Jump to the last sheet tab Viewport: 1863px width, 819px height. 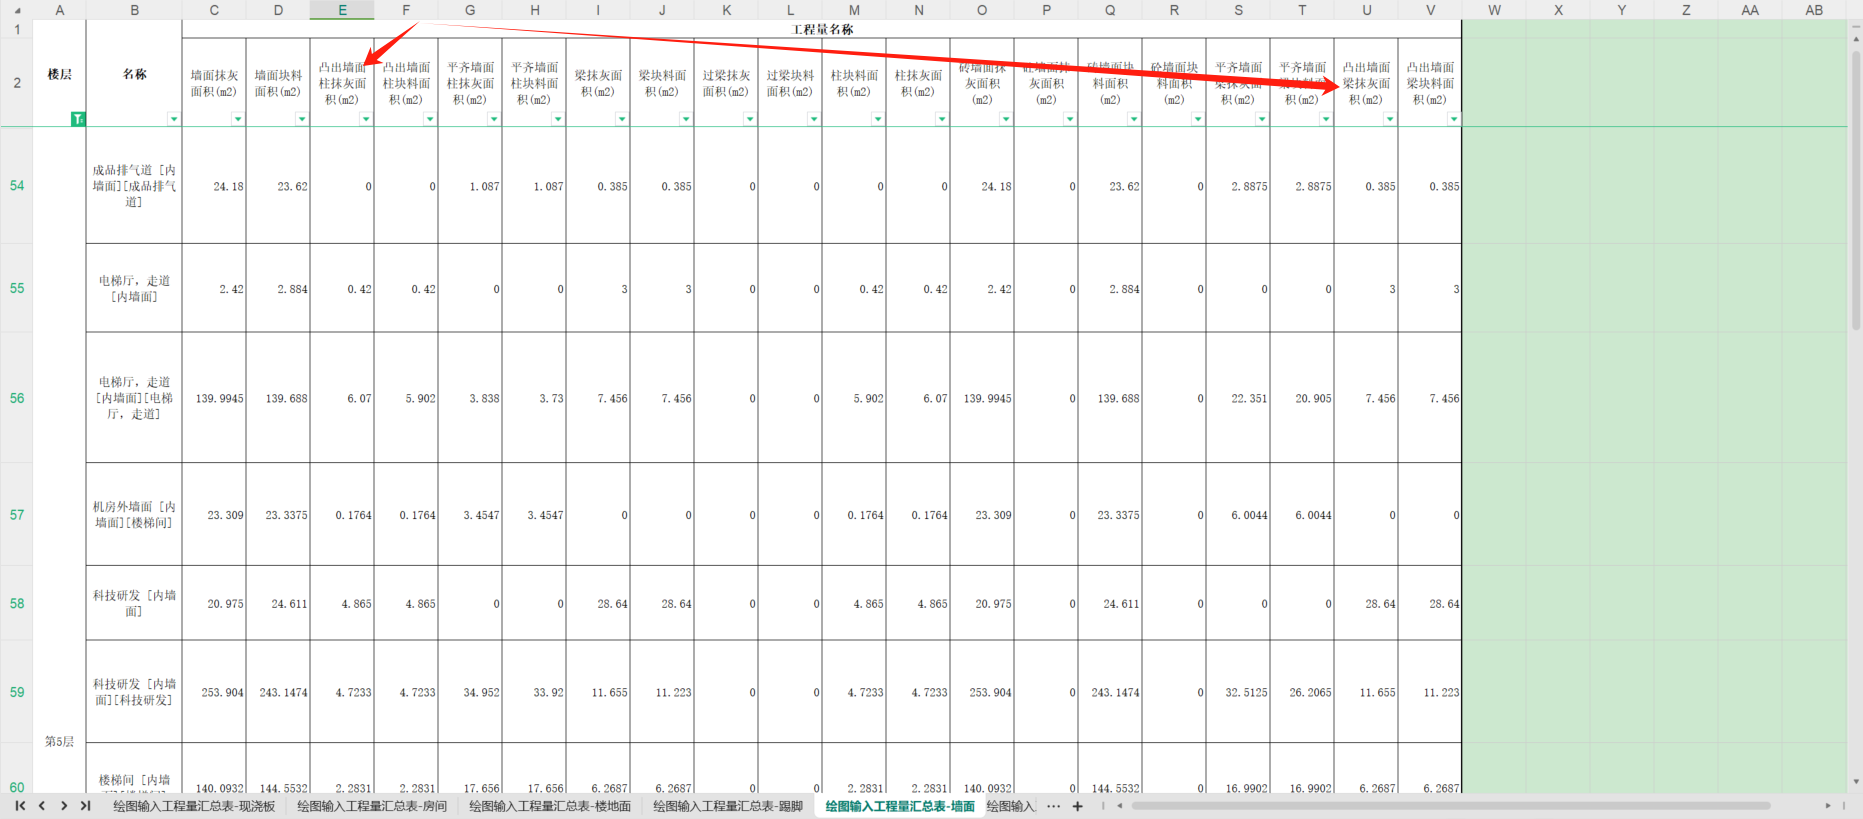click(86, 806)
